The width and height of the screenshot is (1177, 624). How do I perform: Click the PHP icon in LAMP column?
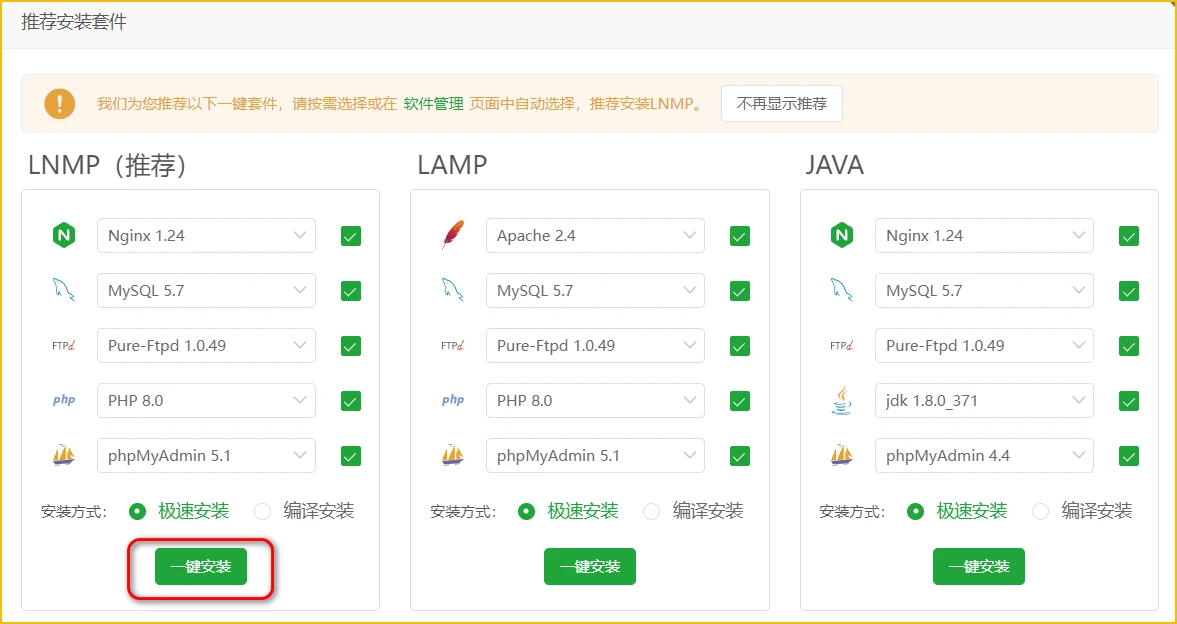(x=453, y=400)
